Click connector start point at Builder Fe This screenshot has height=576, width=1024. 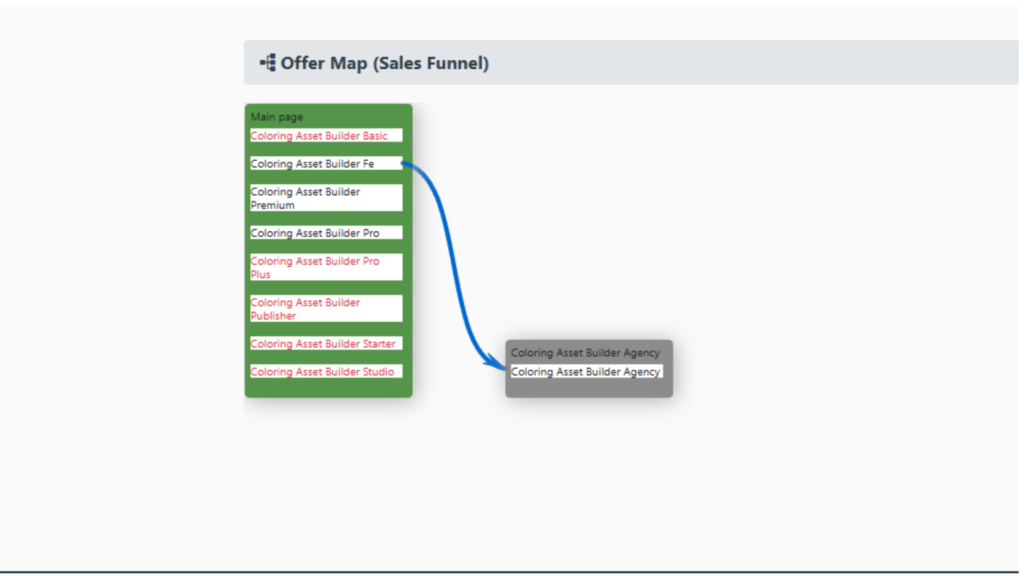(403, 164)
